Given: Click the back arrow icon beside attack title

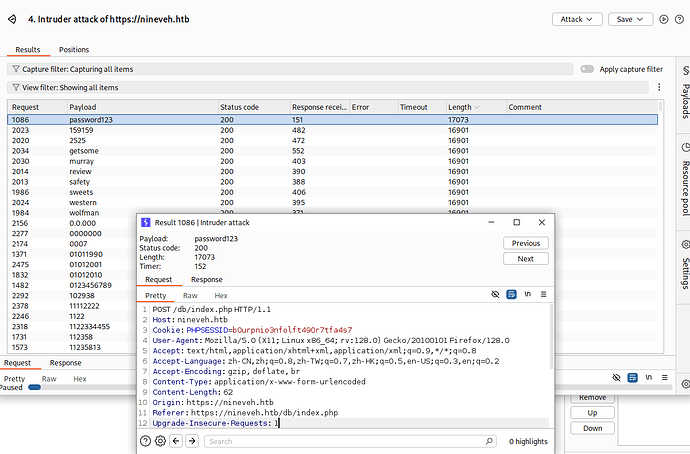Looking at the screenshot, I should (12, 19).
